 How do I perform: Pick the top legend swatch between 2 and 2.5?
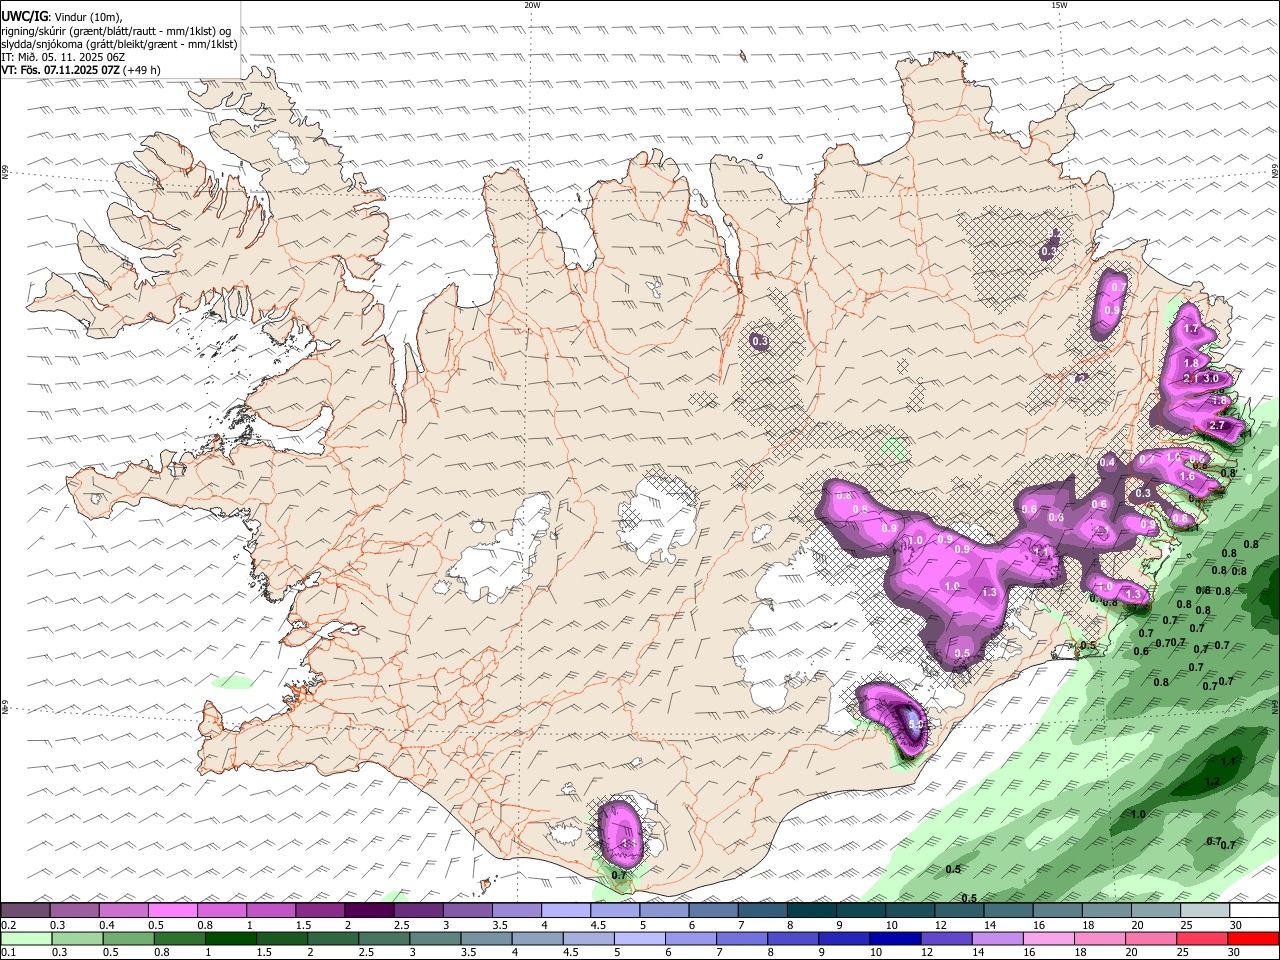368,910
